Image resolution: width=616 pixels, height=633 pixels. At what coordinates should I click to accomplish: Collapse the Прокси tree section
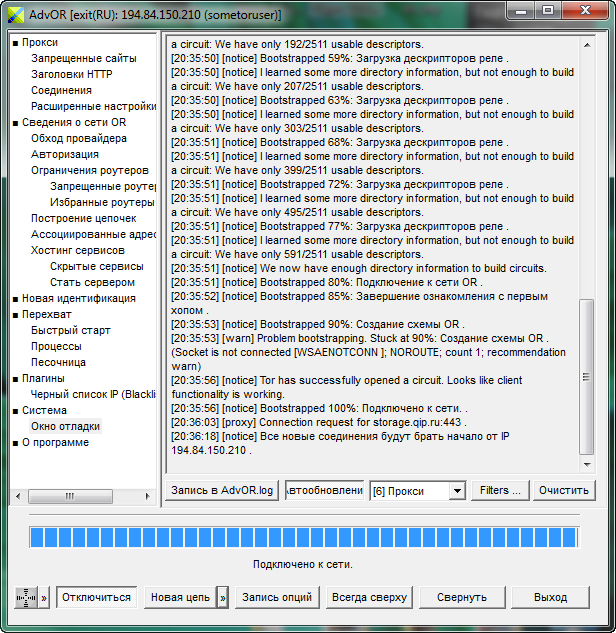pos(15,43)
